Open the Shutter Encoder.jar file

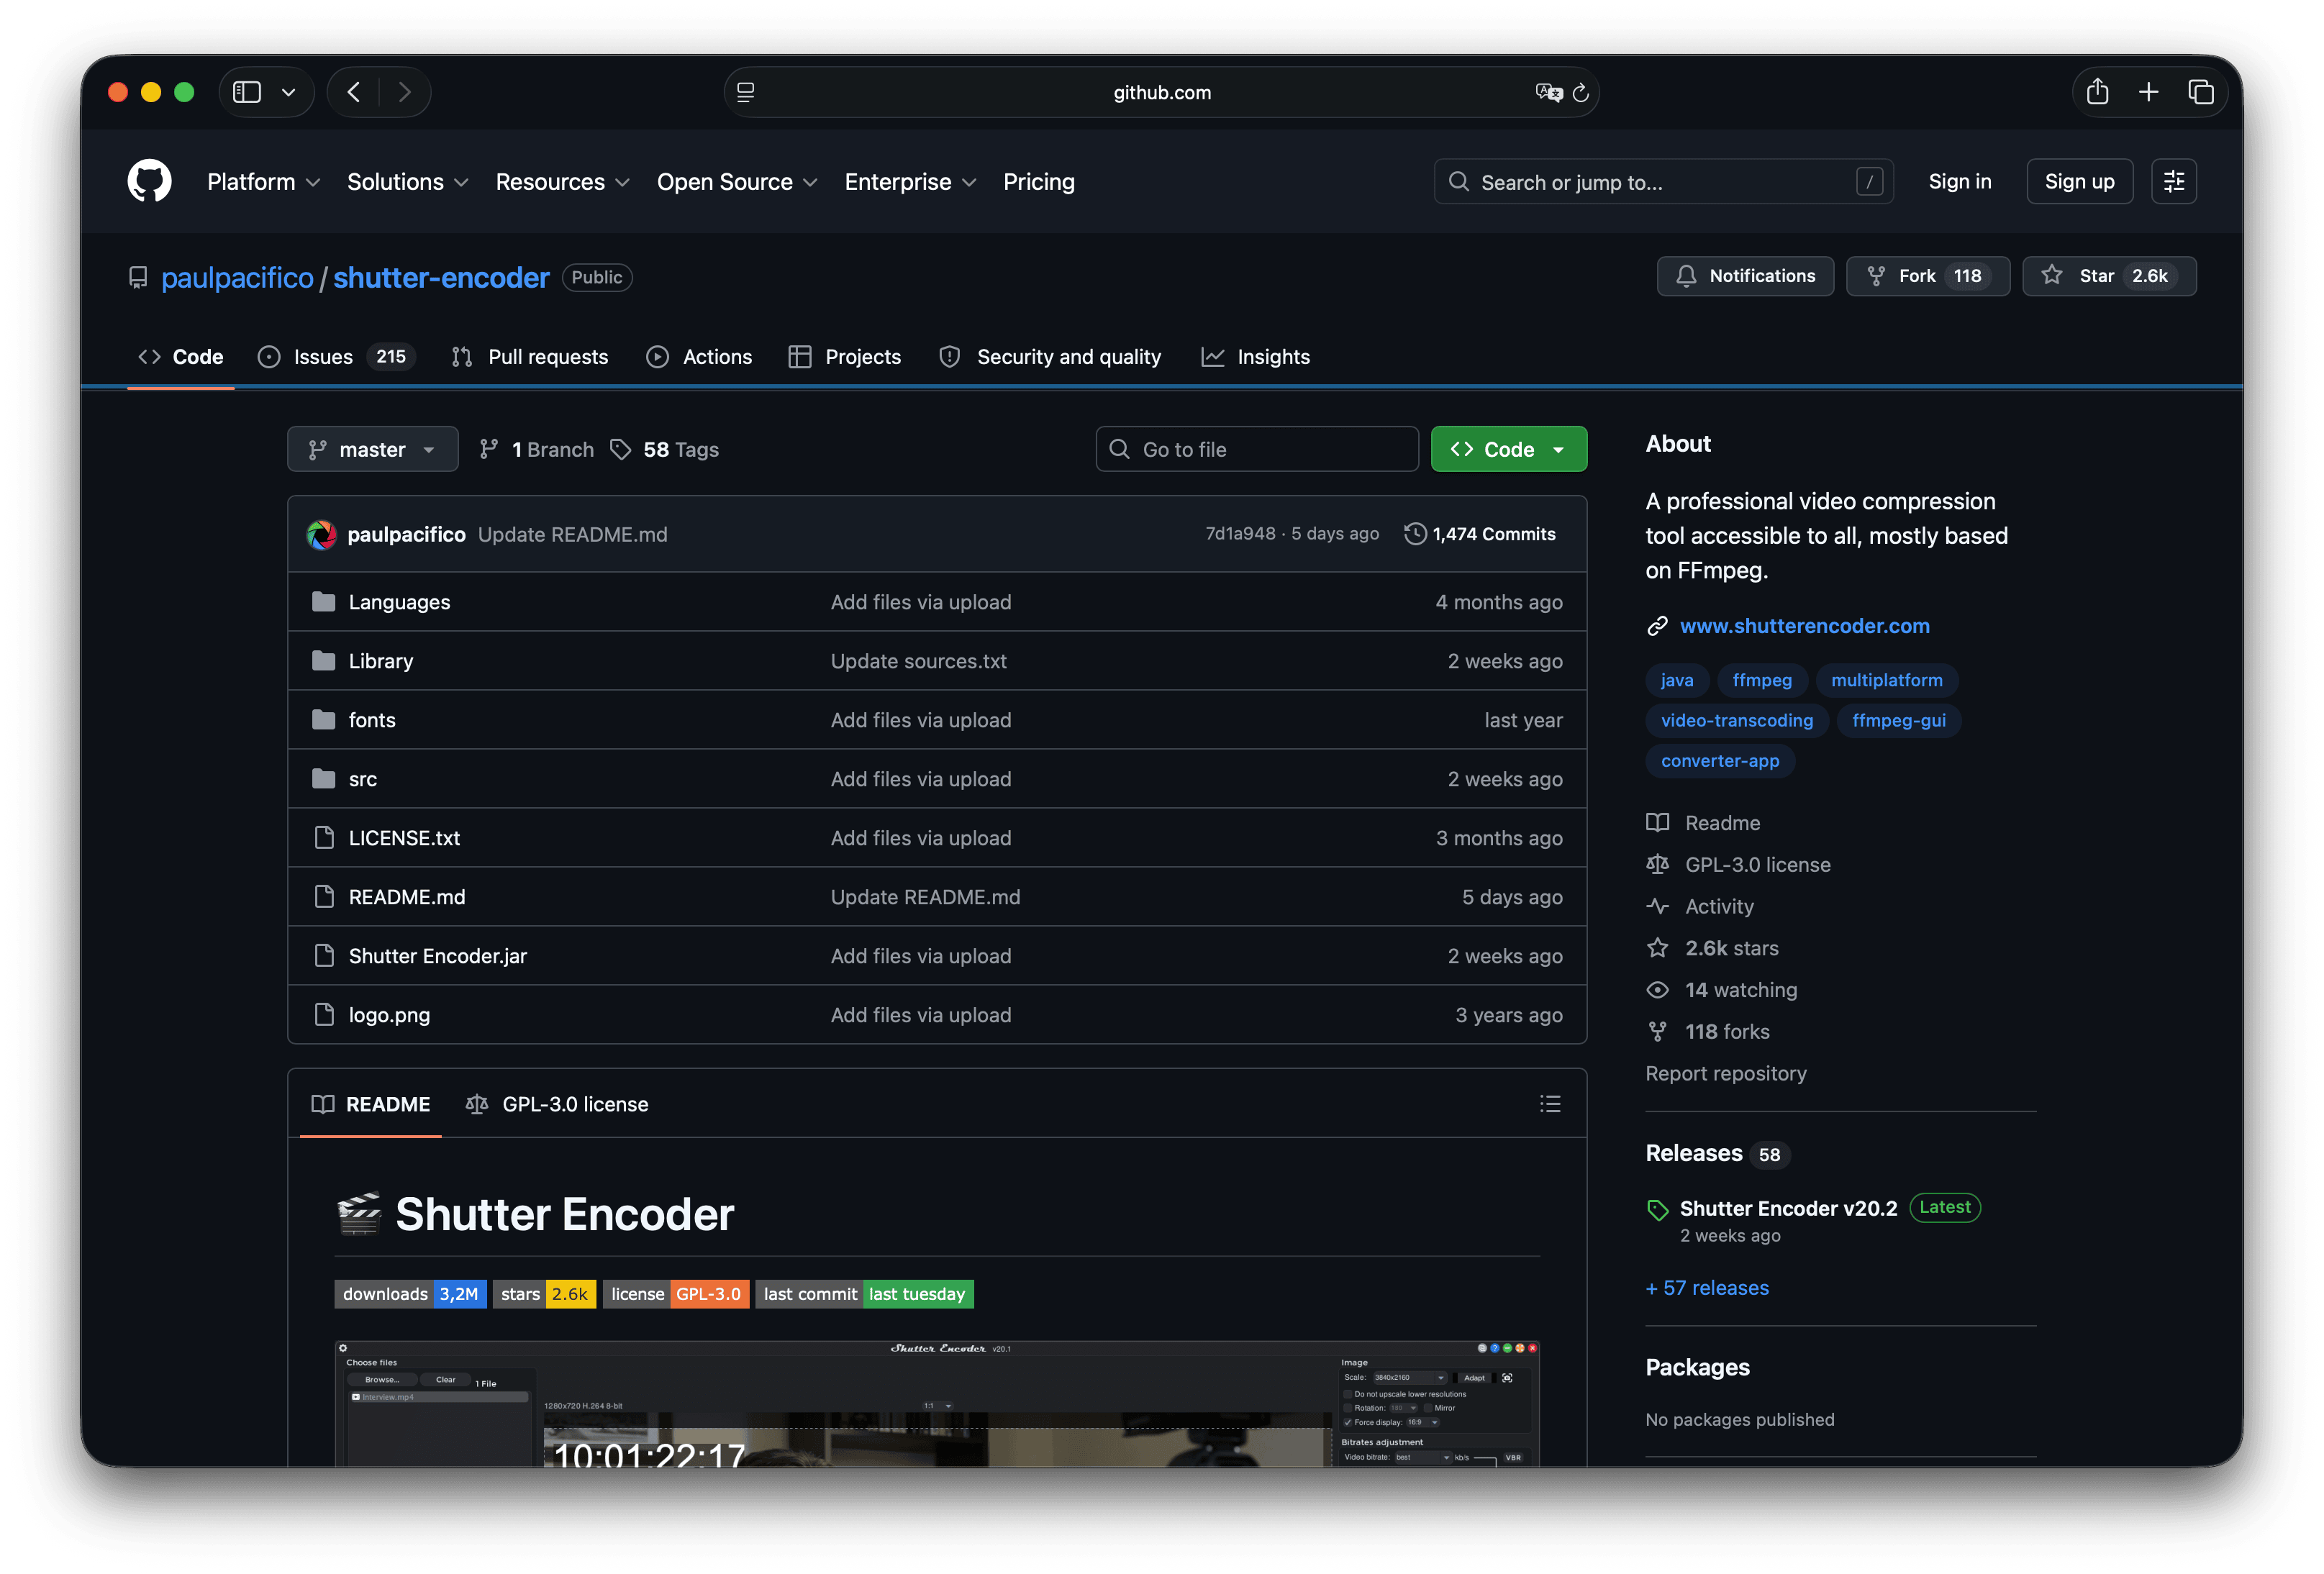click(437, 956)
